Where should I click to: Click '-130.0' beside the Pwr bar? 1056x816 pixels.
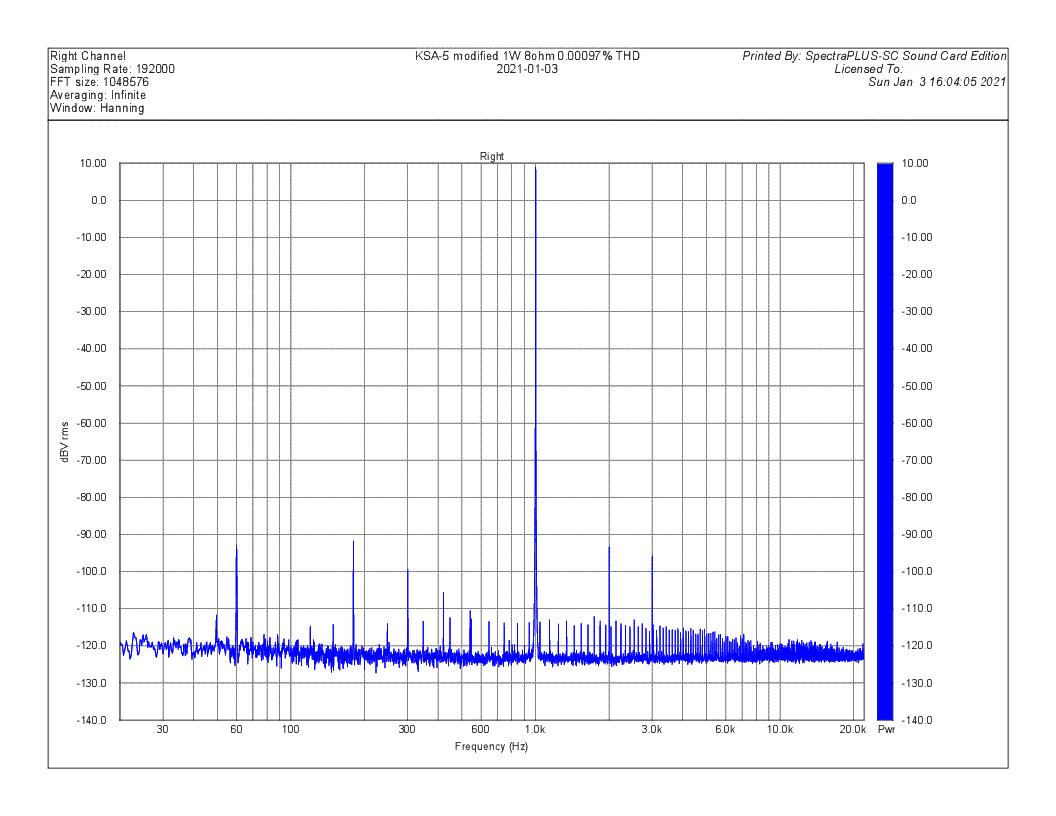[917, 683]
